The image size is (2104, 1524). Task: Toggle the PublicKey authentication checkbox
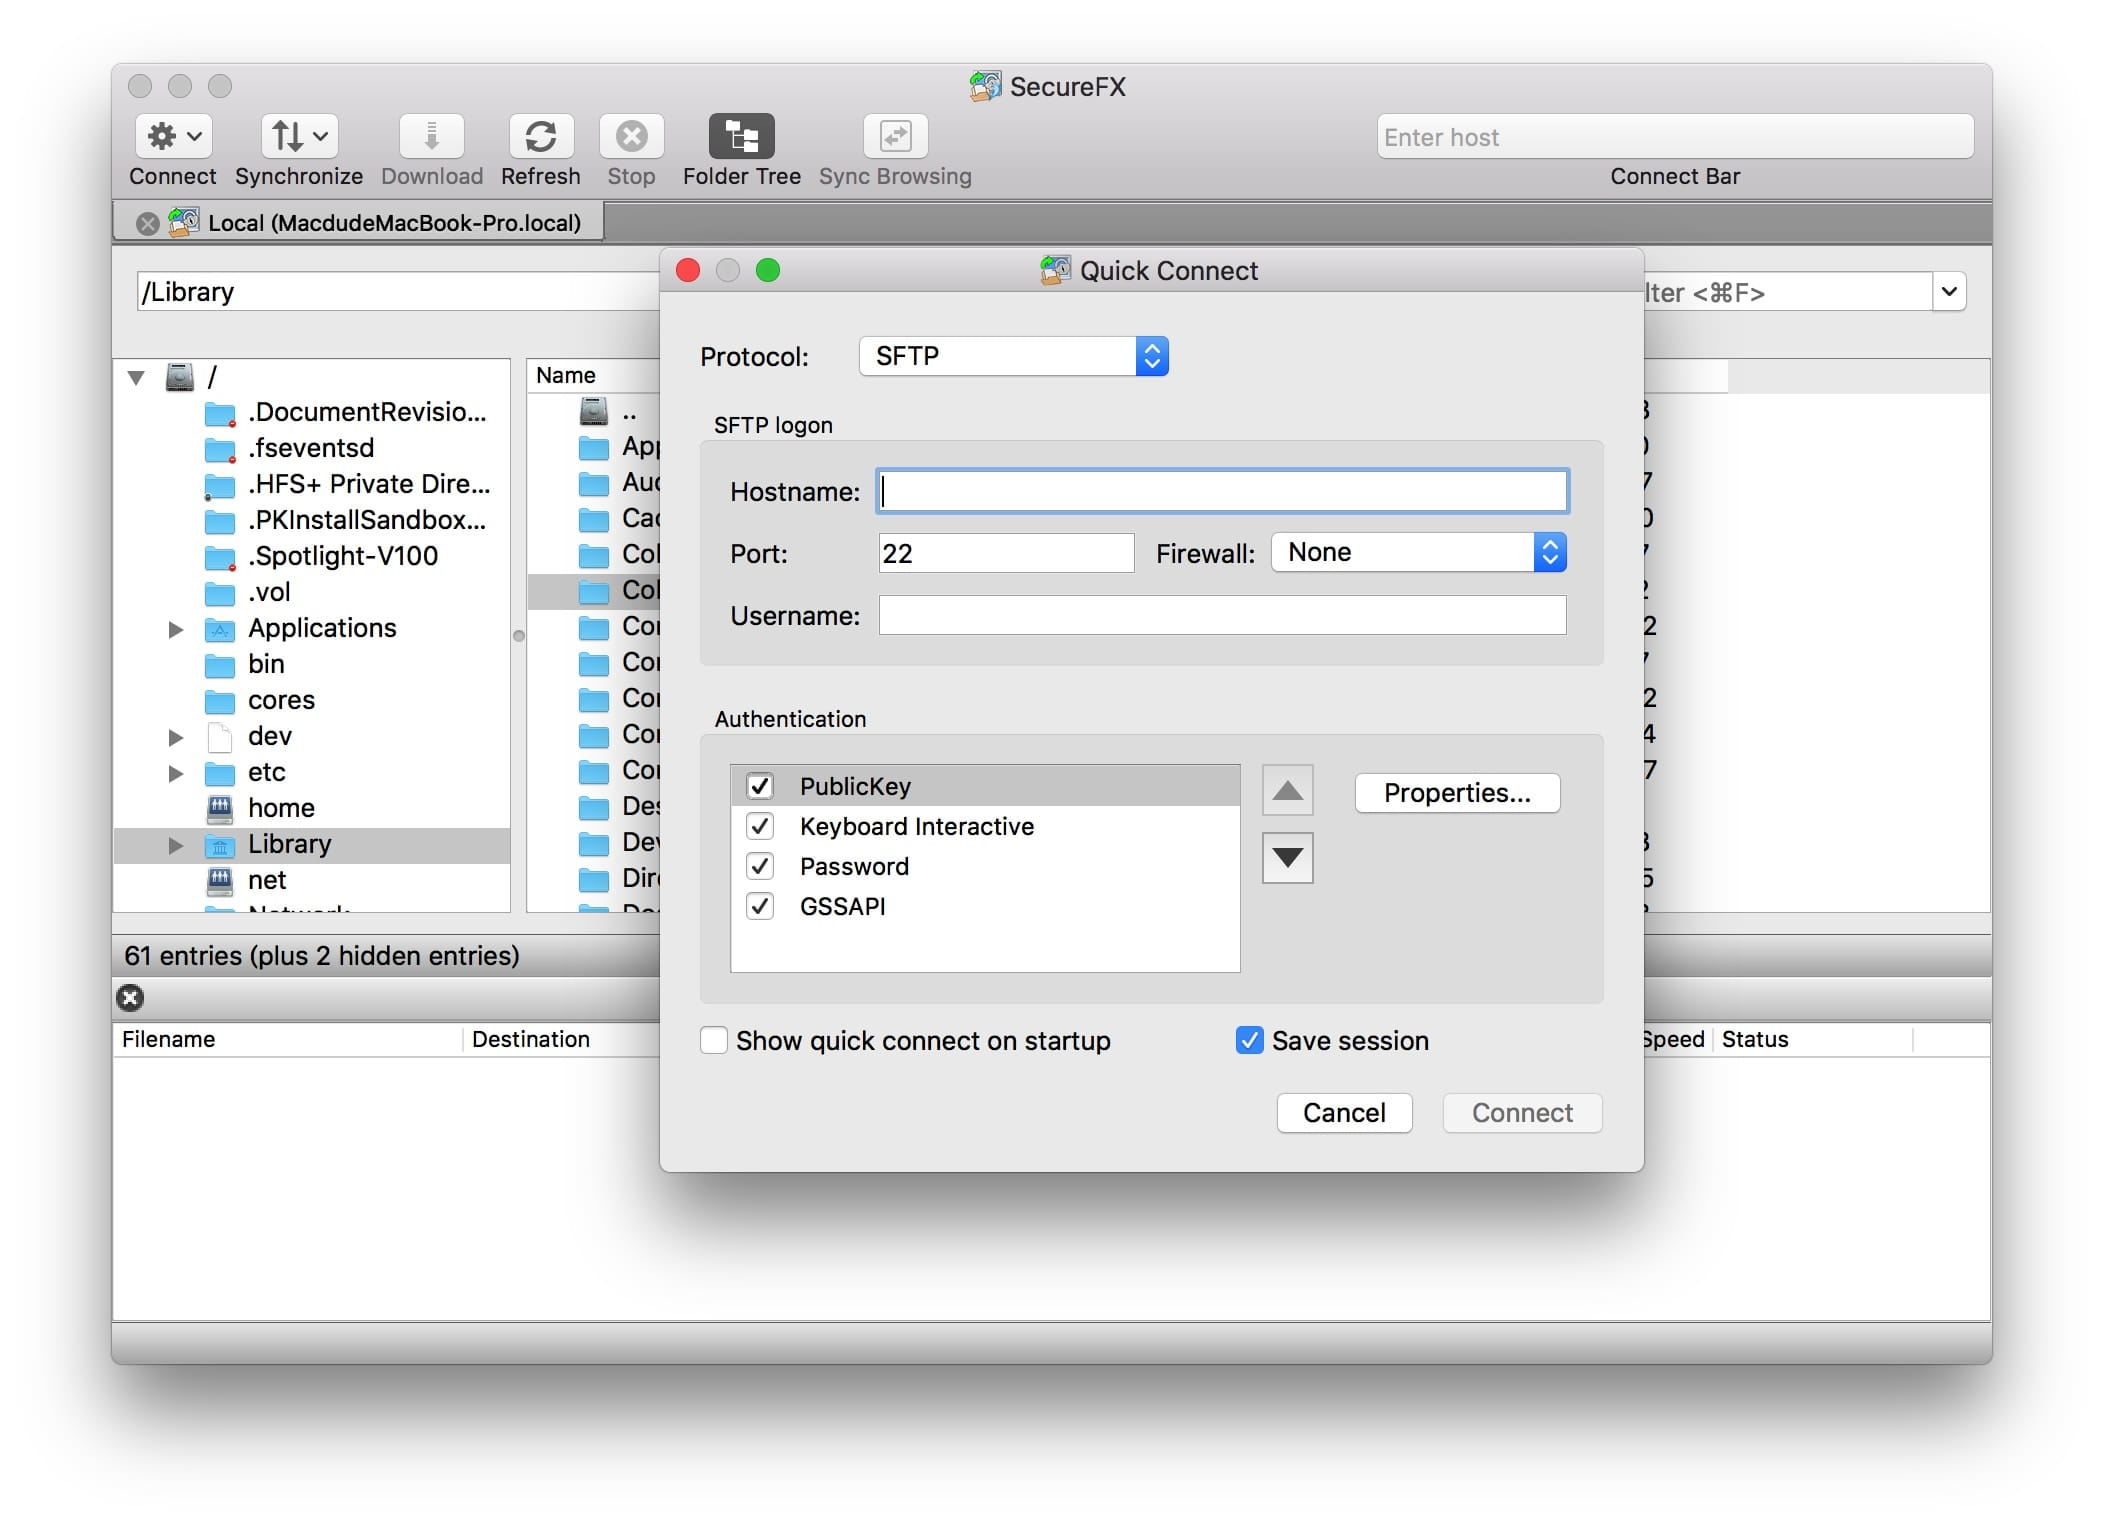[760, 786]
